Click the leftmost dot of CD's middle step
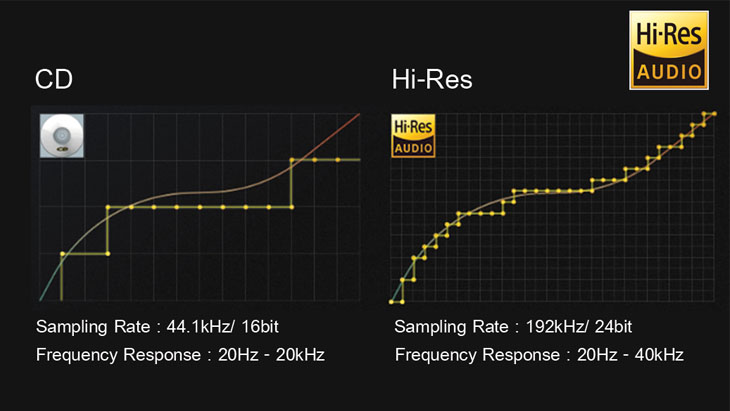730x411 pixels. click(108, 207)
